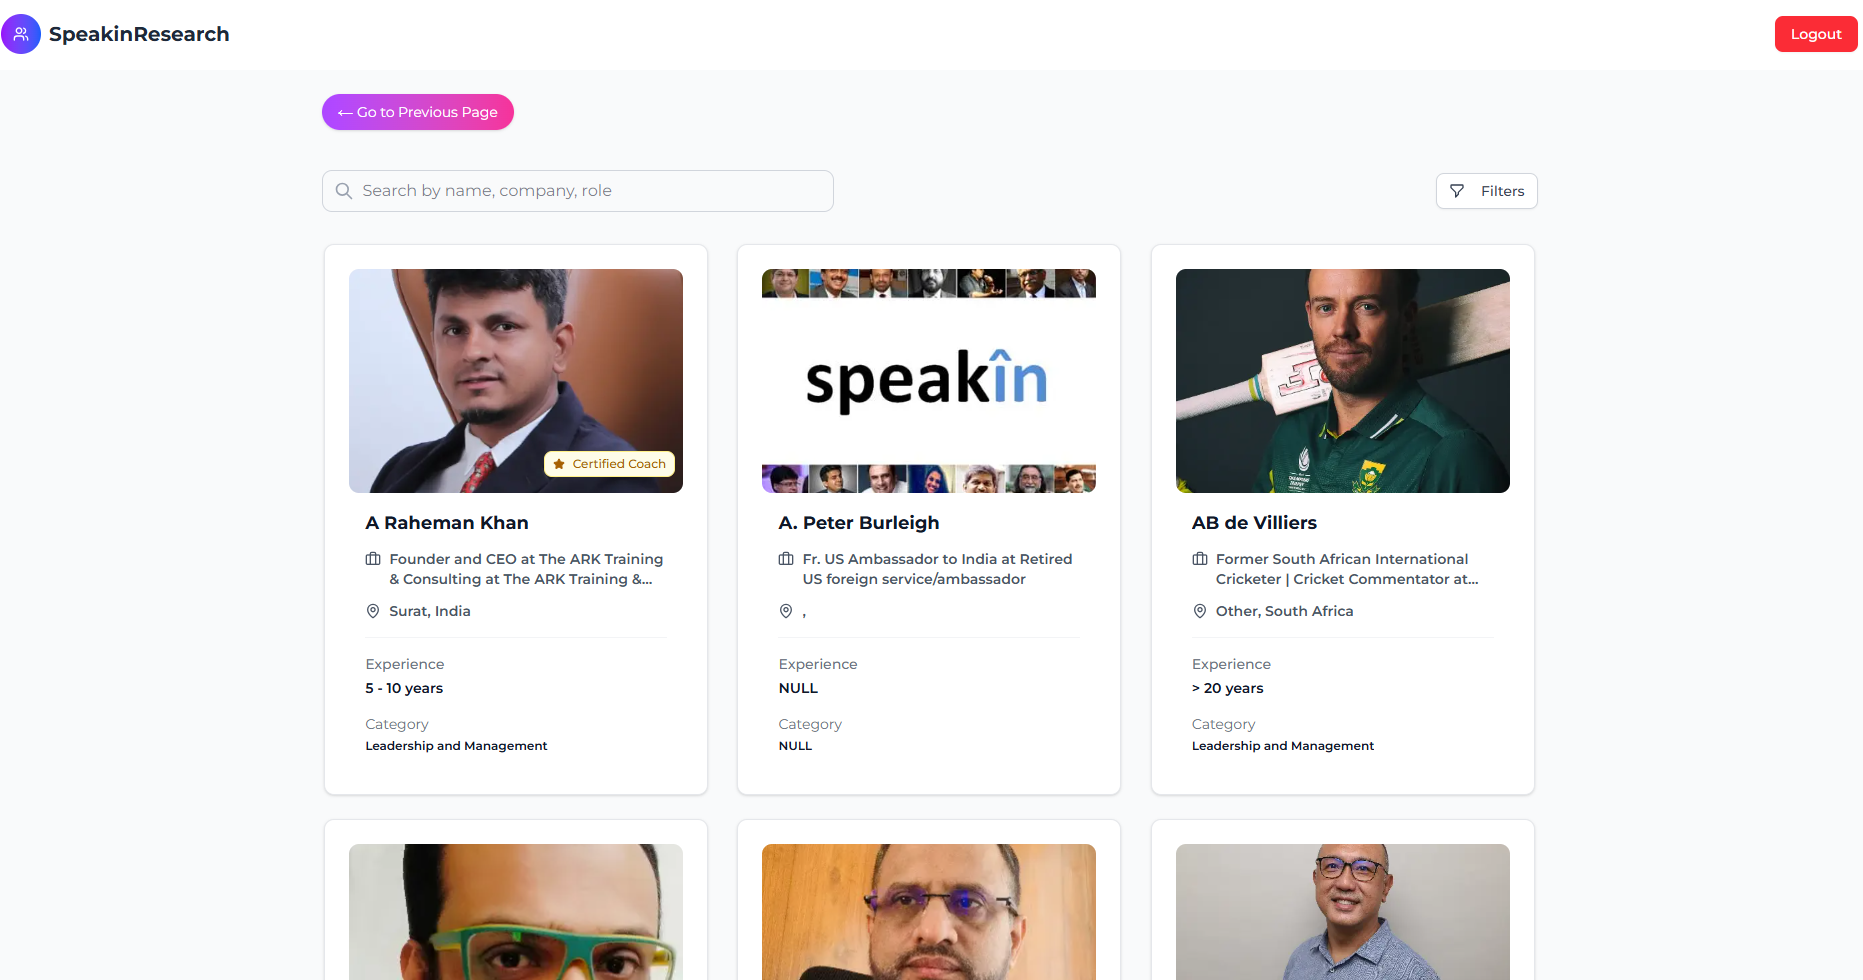Screen dimensions: 1863x980
Task: Select the A. Peter Burleigh name heading
Action: point(859,523)
